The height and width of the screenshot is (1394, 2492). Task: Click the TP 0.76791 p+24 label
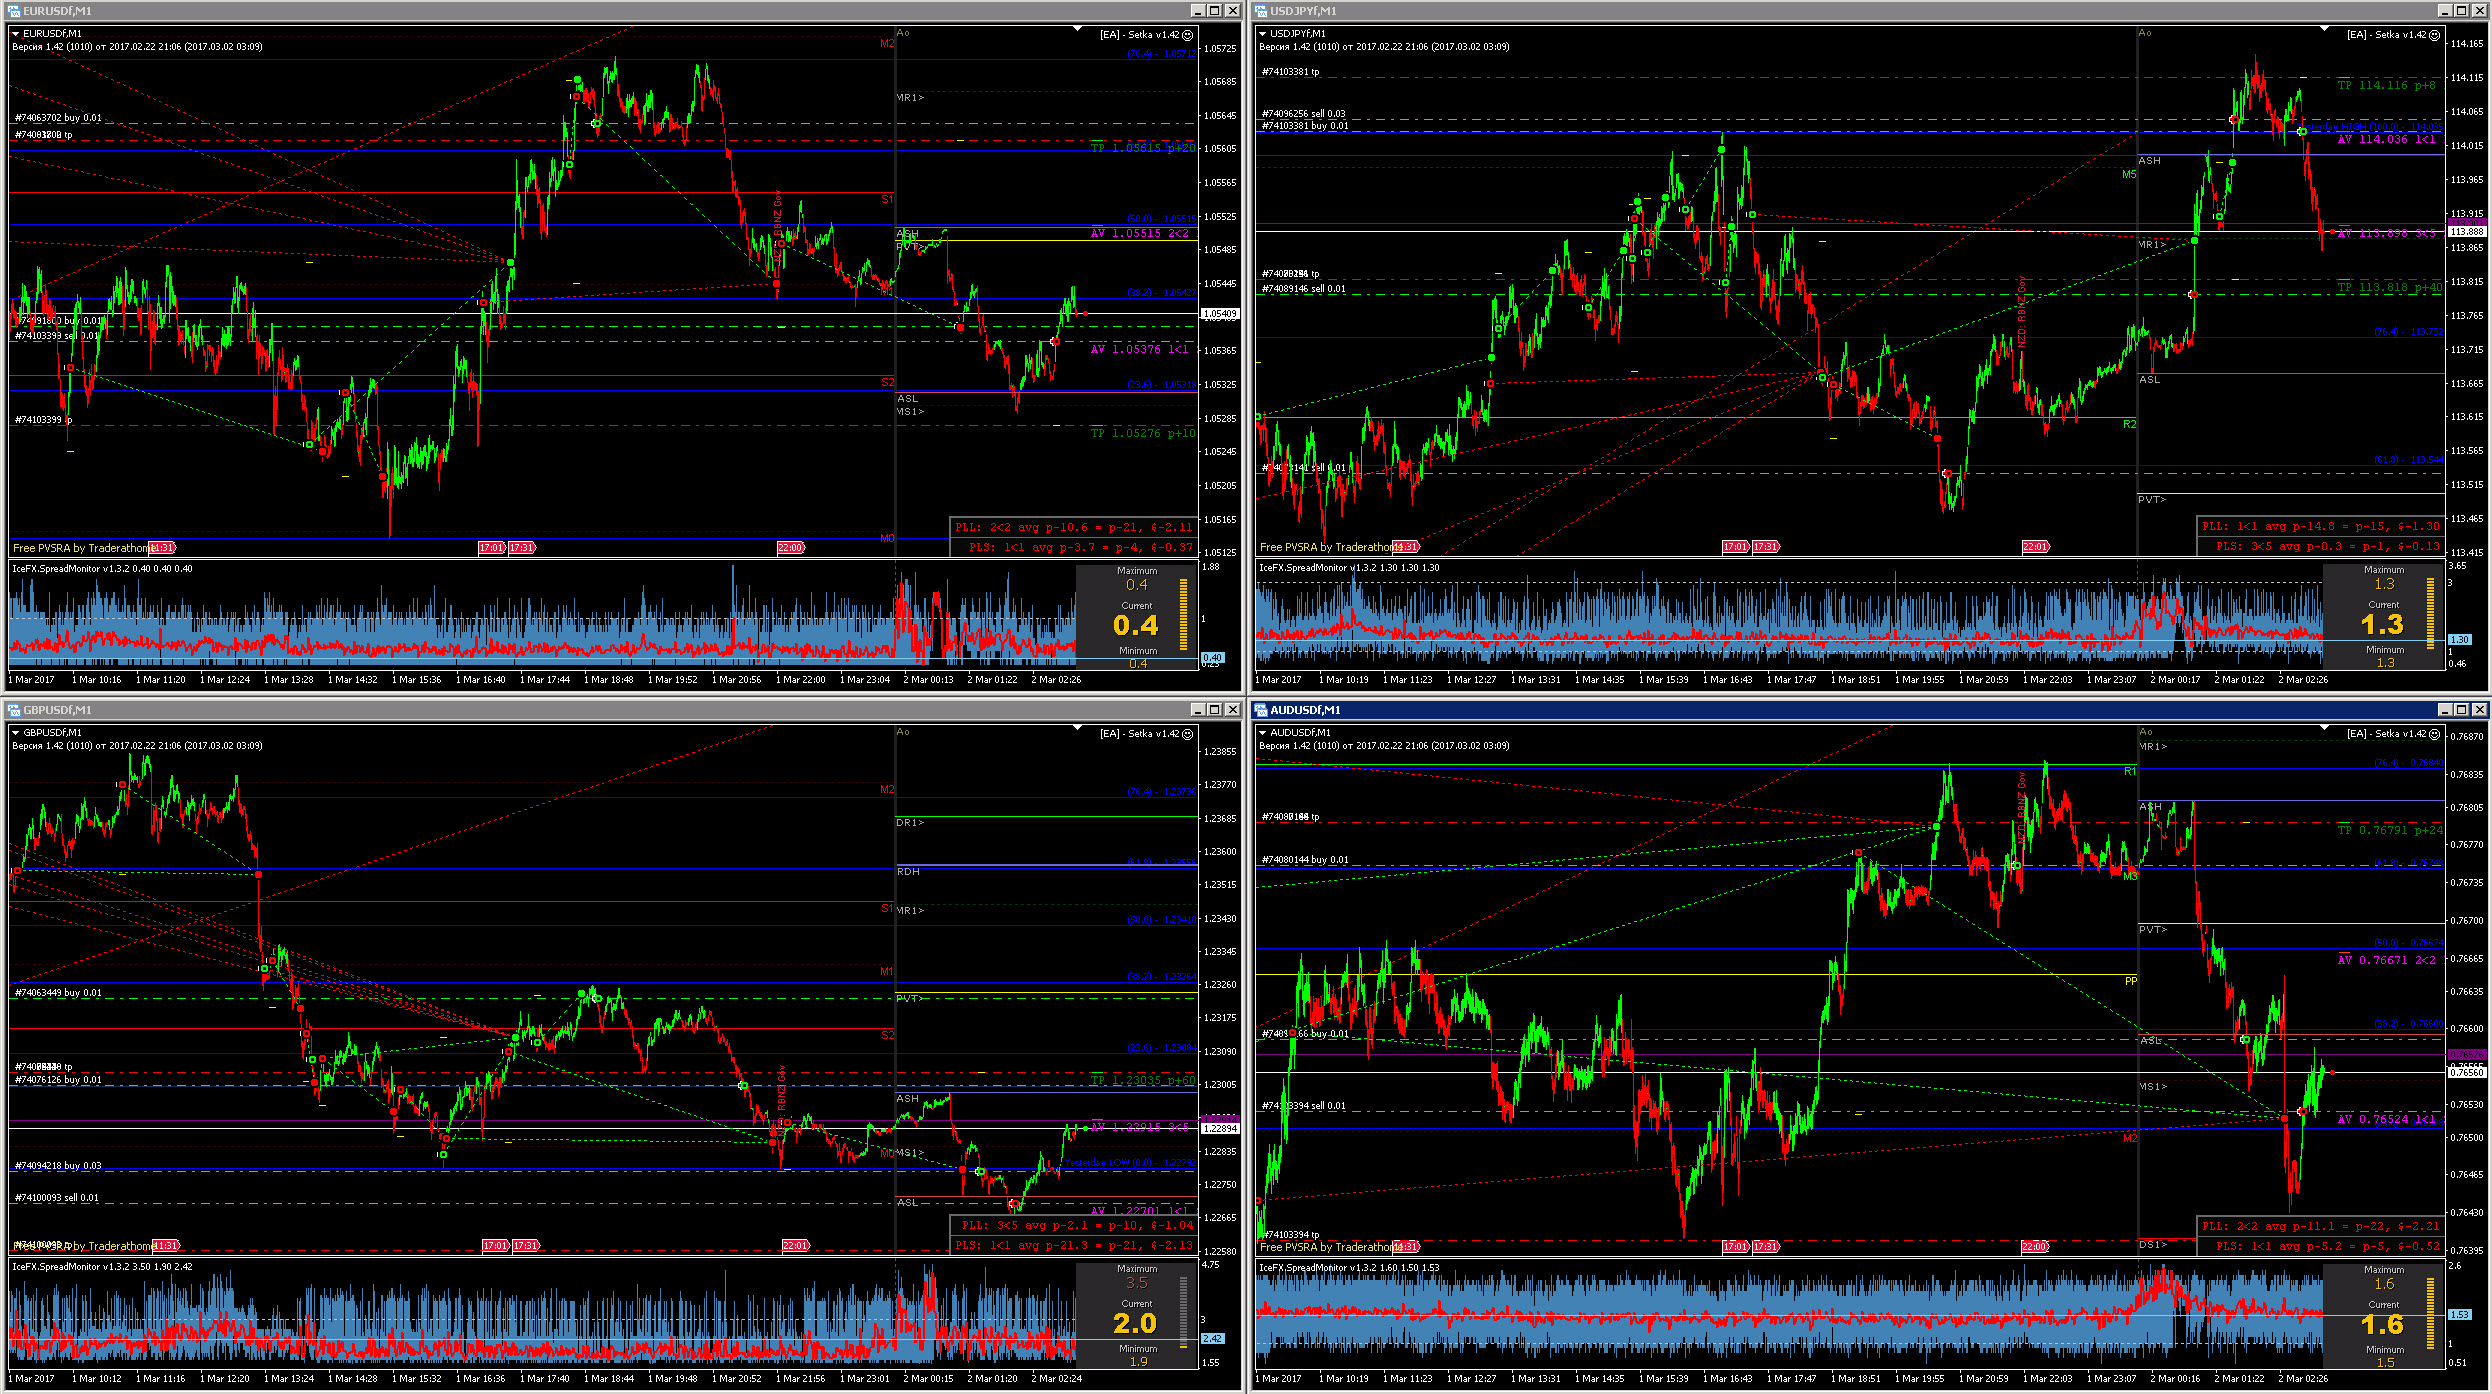coord(2389,830)
